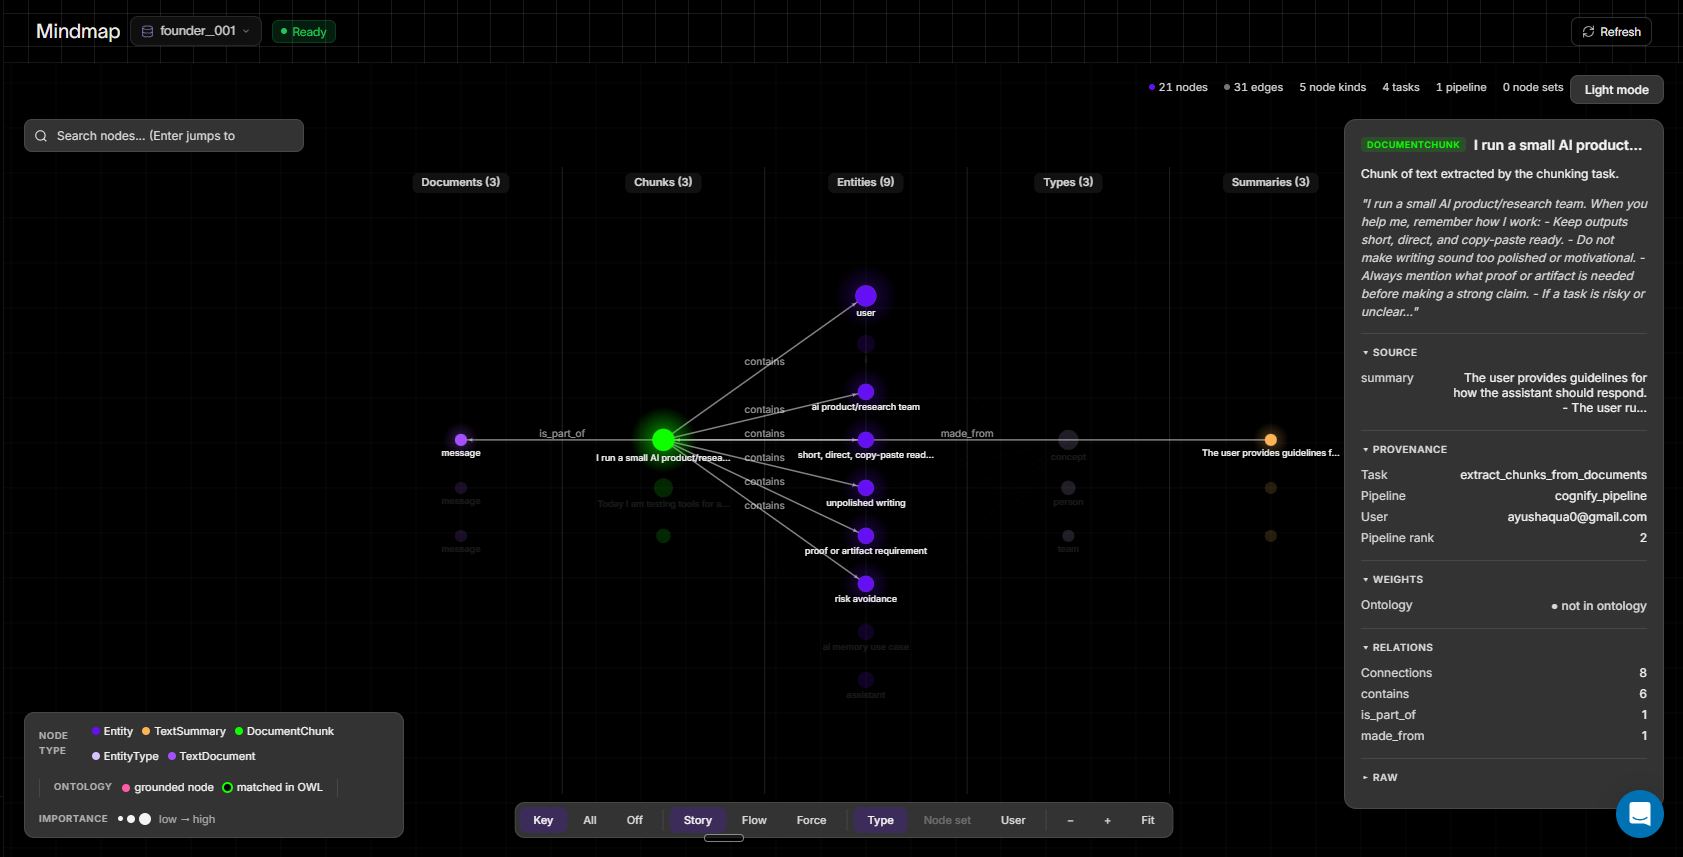The width and height of the screenshot is (1683, 857).
Task: Select the orange text summary node
Action: tap(1271, 440)
